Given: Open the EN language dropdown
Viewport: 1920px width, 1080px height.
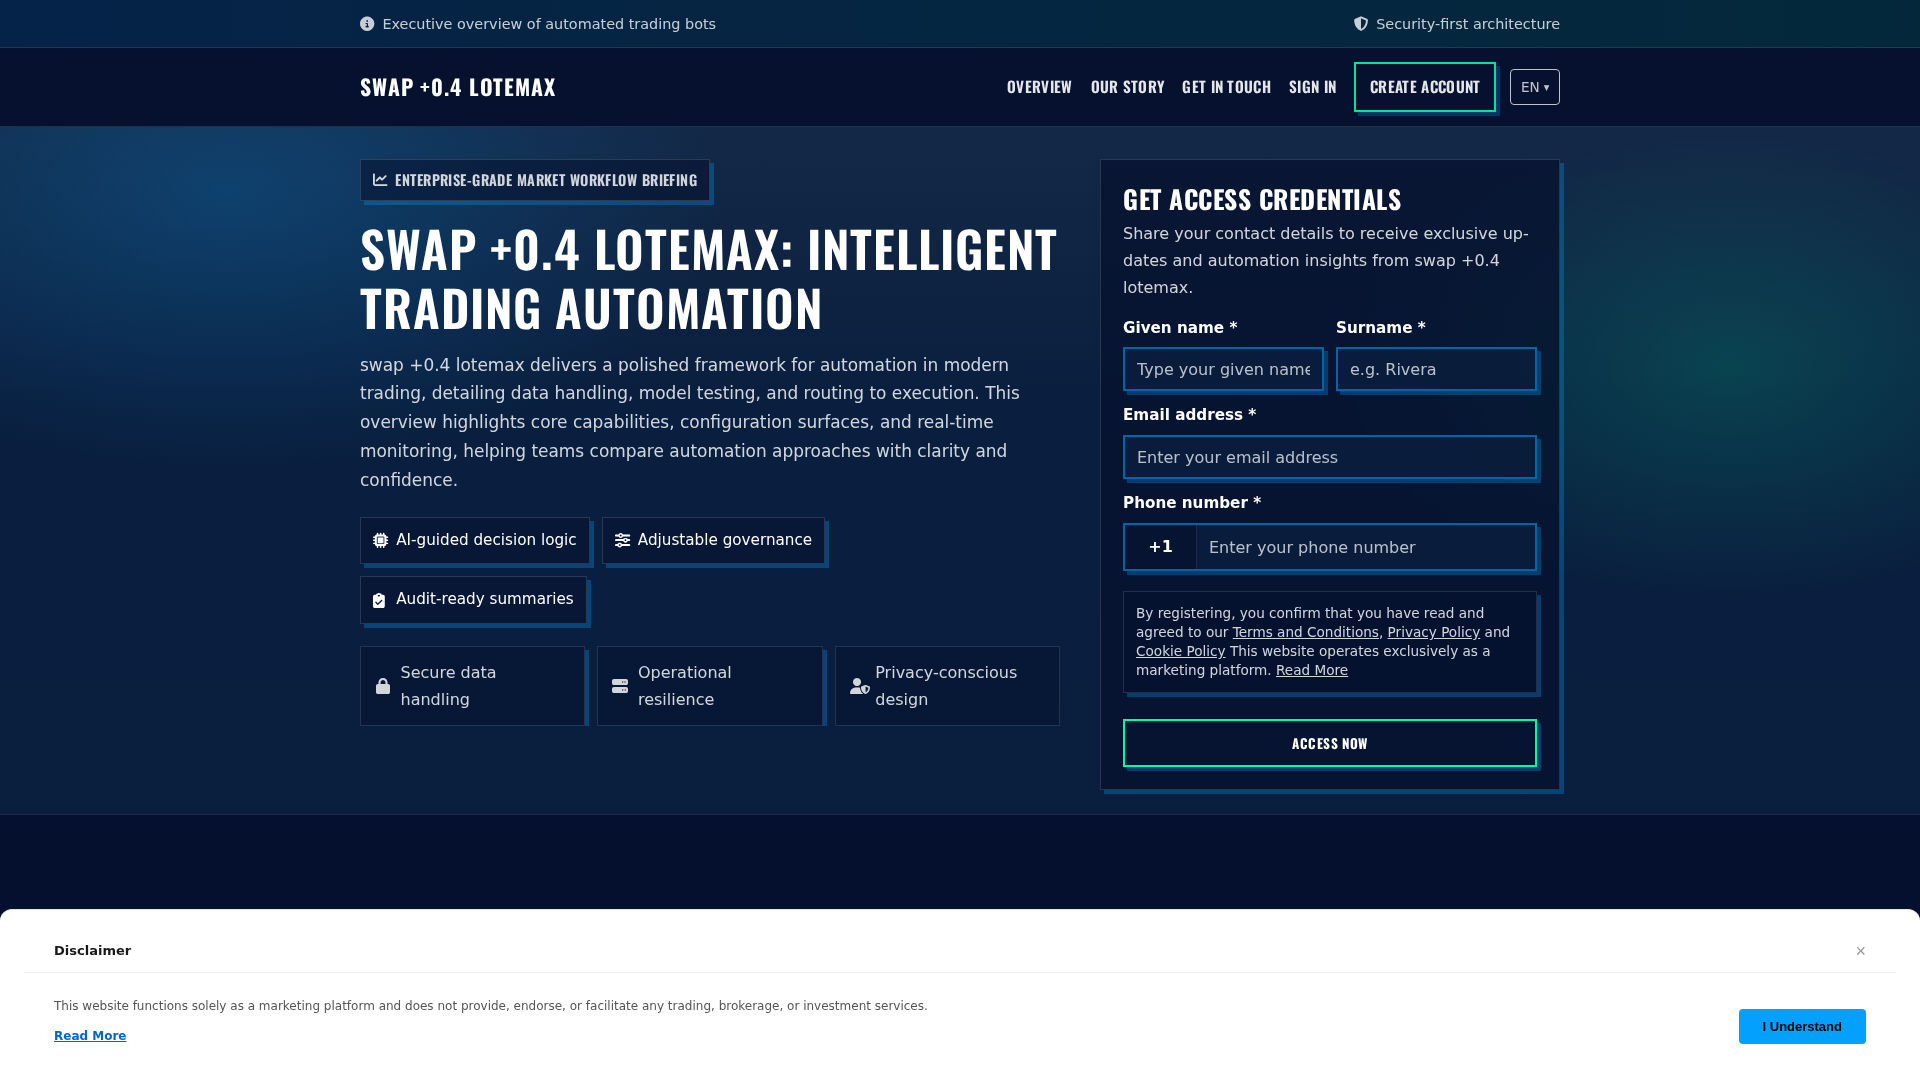Looking at the screenshot, I should point(1535,87).
